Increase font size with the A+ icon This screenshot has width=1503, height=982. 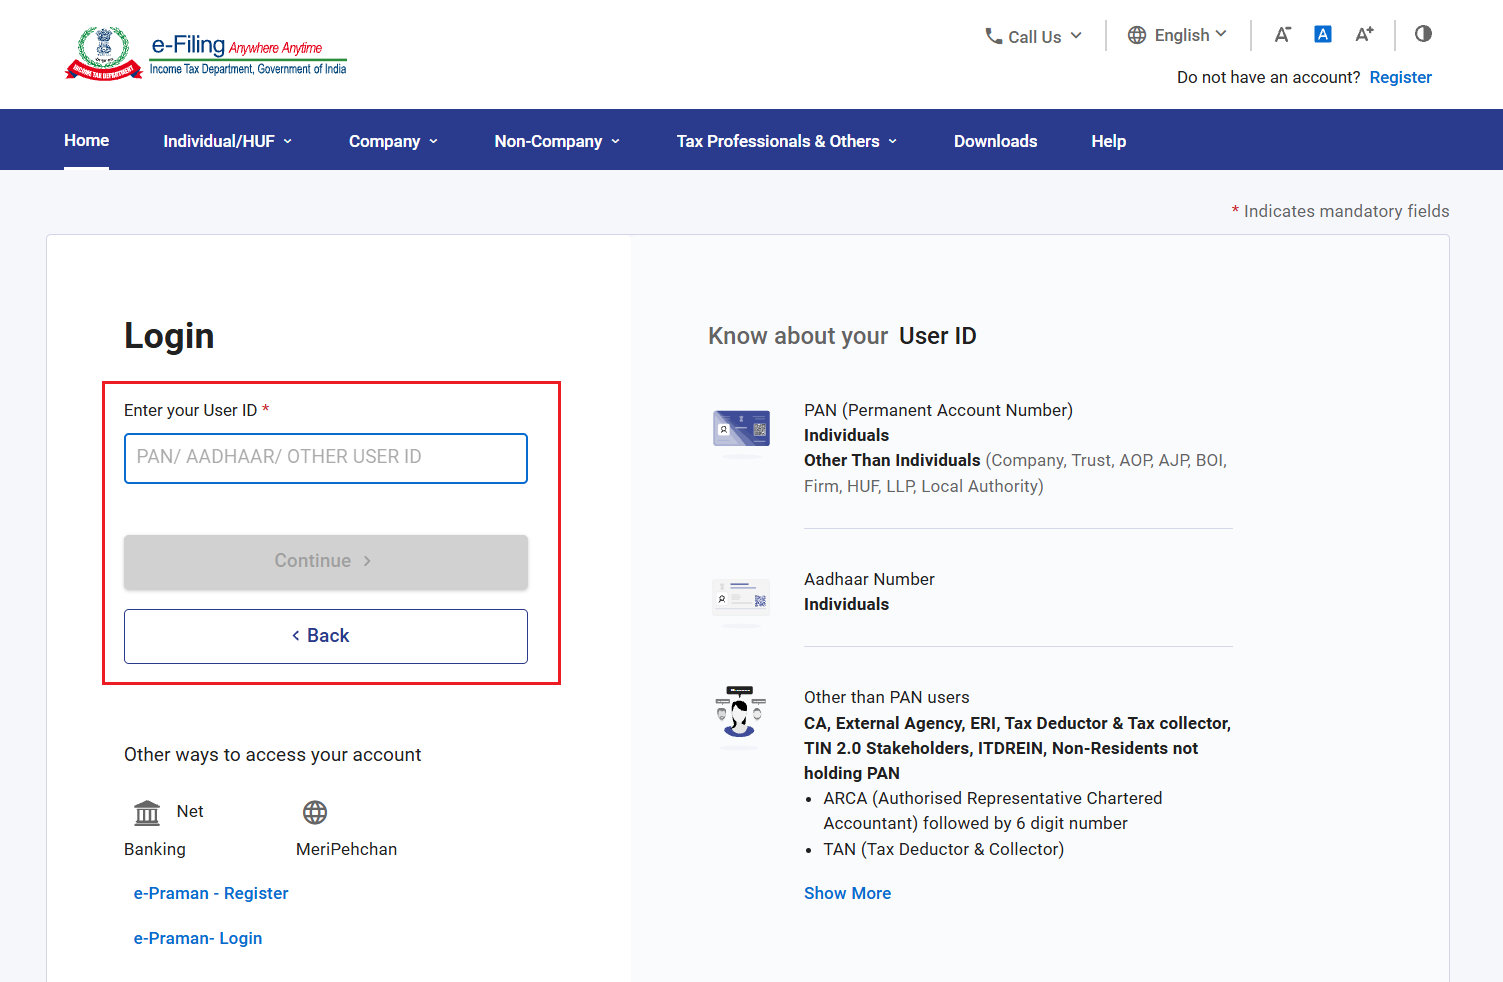1364,34
